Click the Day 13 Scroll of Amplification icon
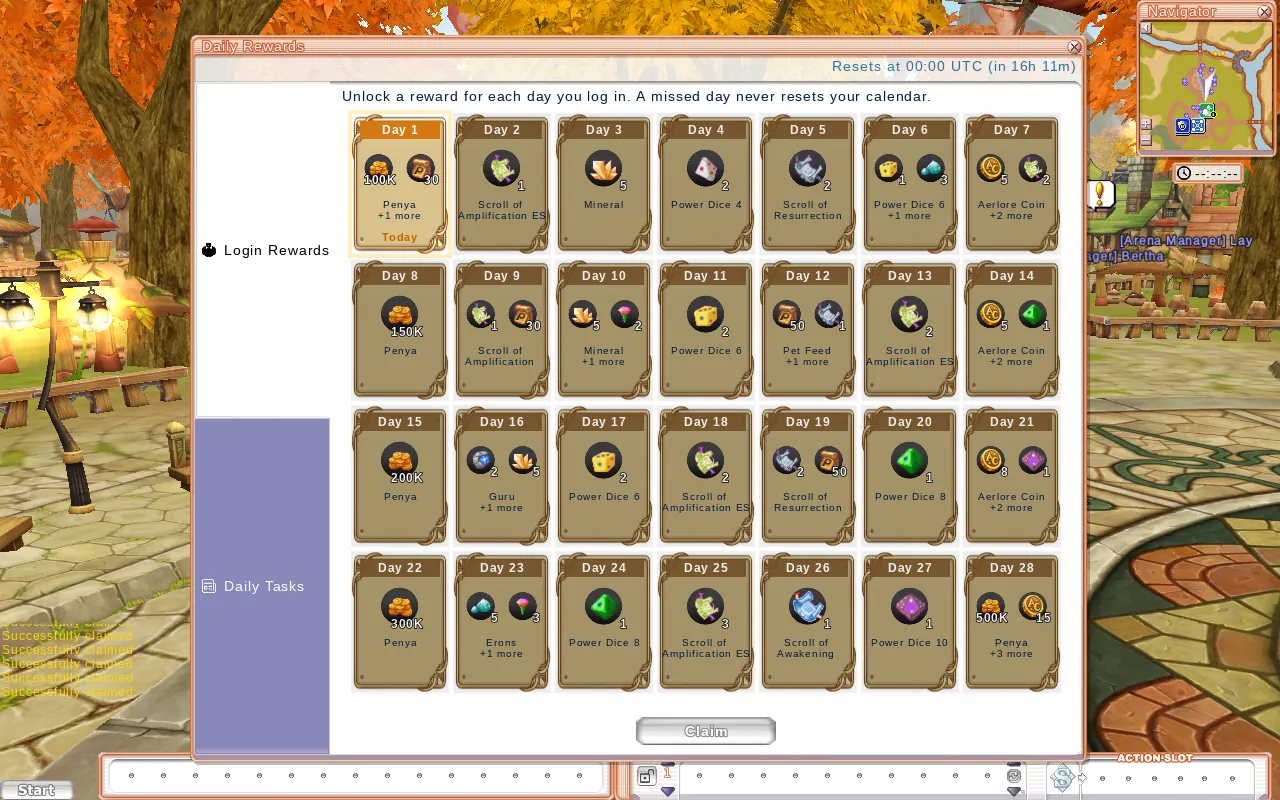 pos(909,315)
